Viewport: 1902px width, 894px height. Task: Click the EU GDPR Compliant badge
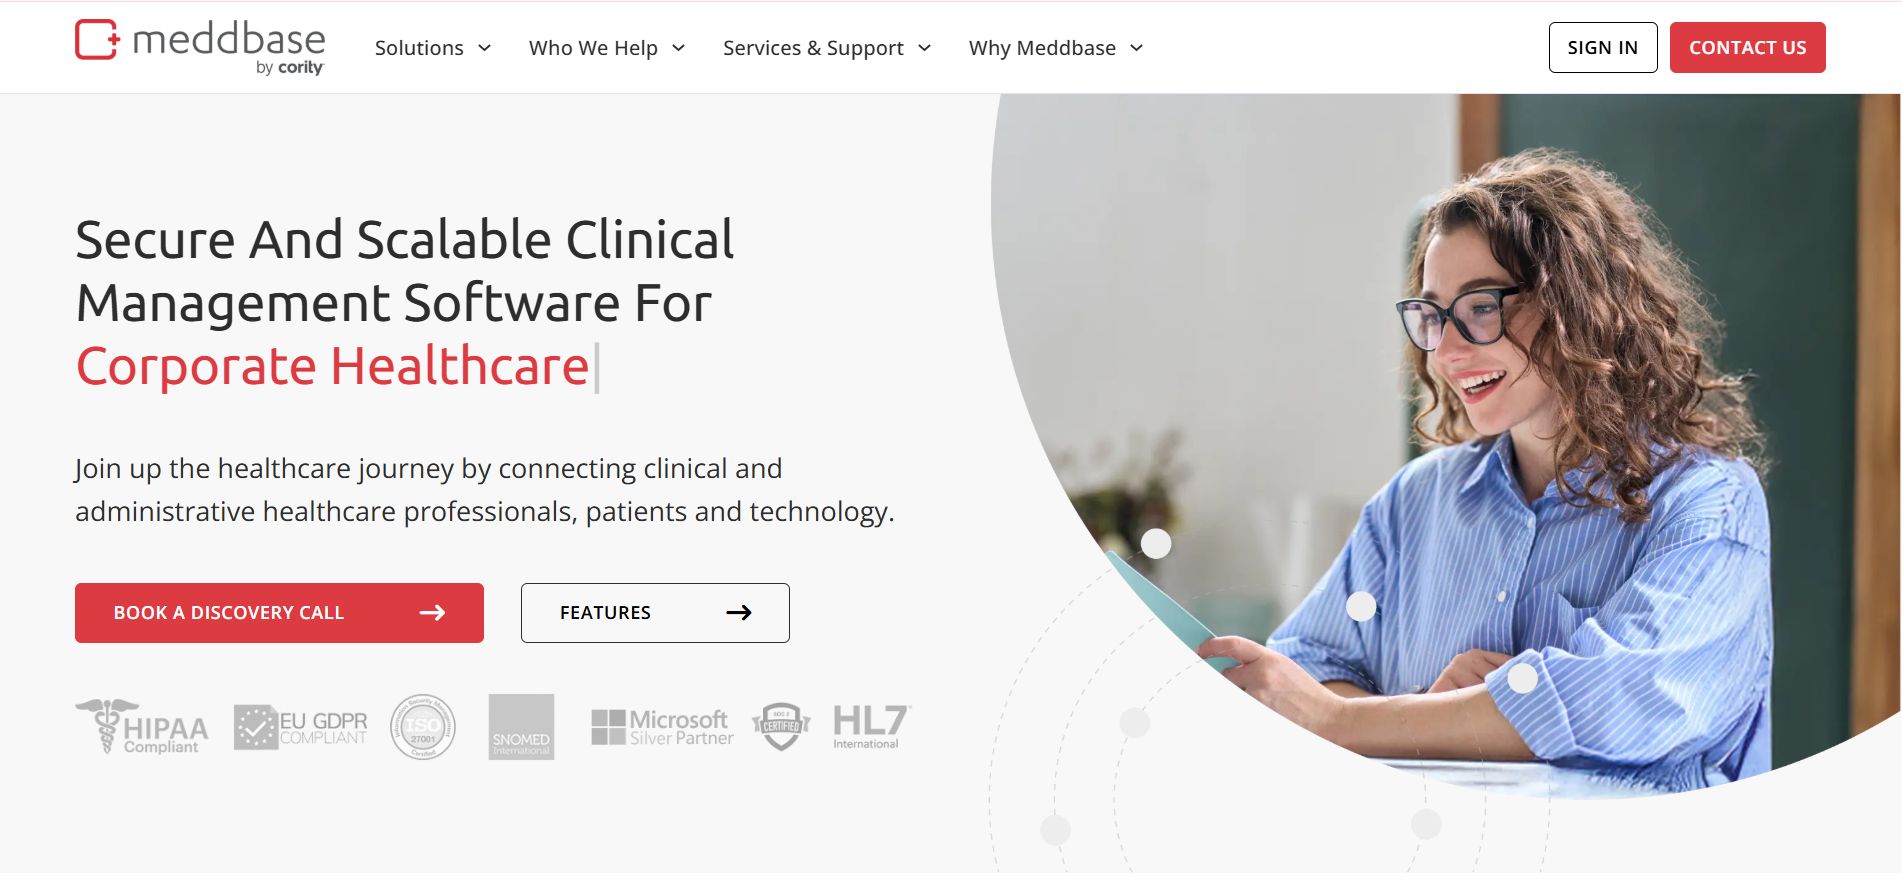coord(301,727)
